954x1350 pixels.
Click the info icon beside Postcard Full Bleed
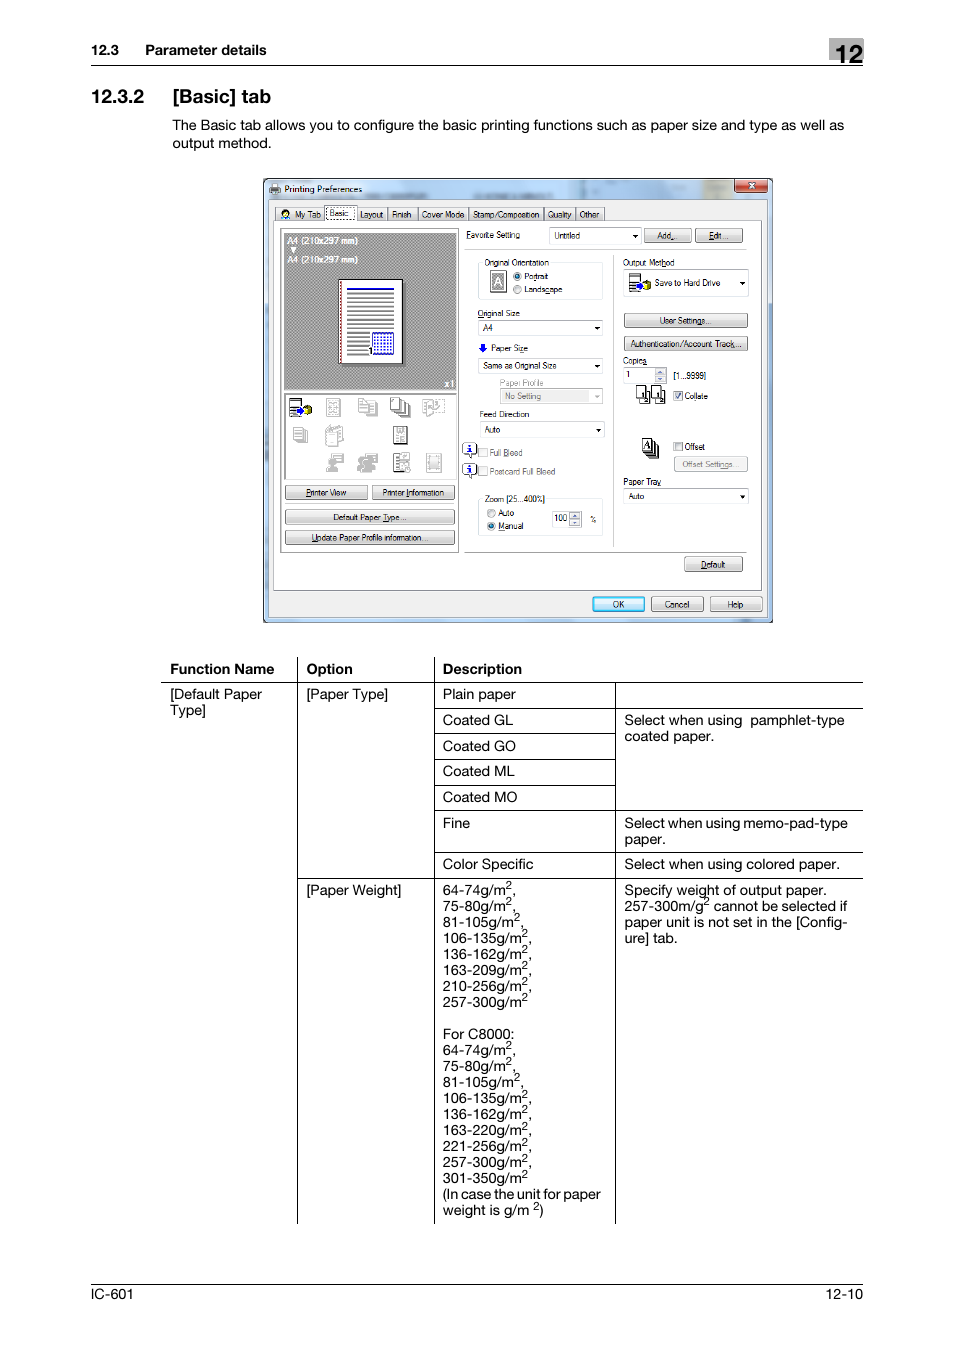point(469,470)
